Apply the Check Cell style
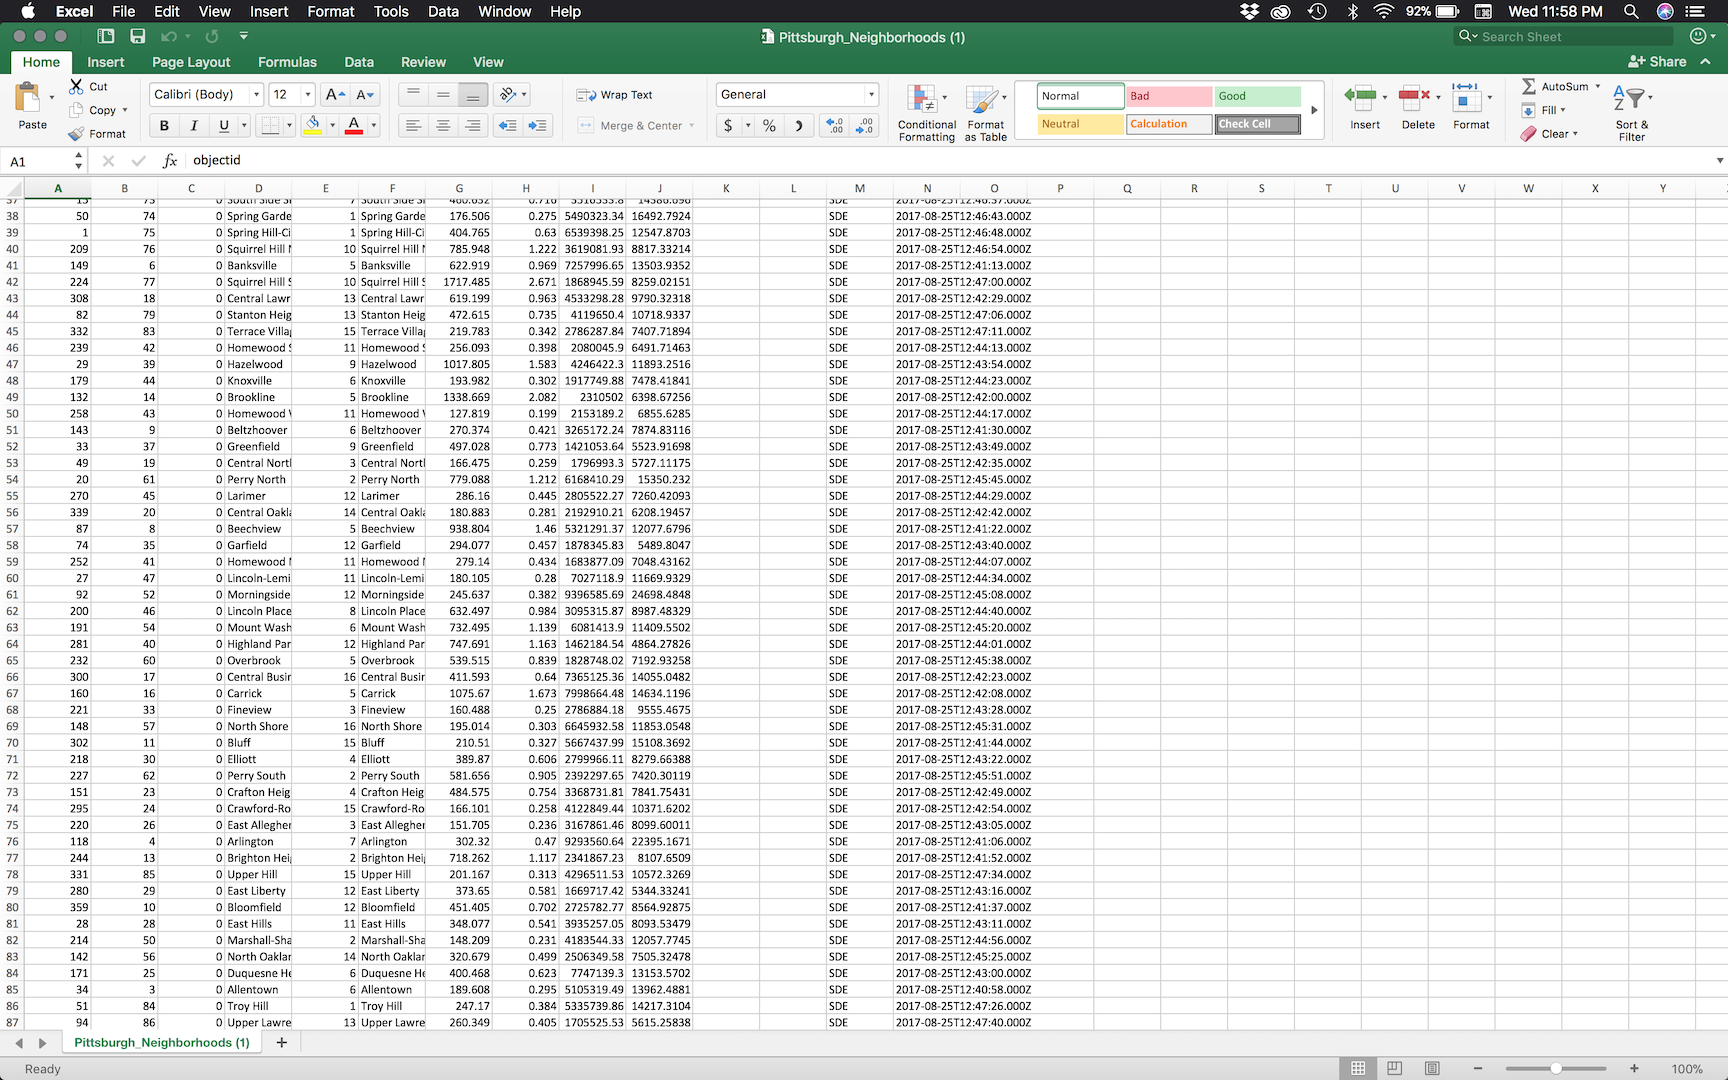The height and width of the screenshot is (1080, 1728). tap(1257, 124)
